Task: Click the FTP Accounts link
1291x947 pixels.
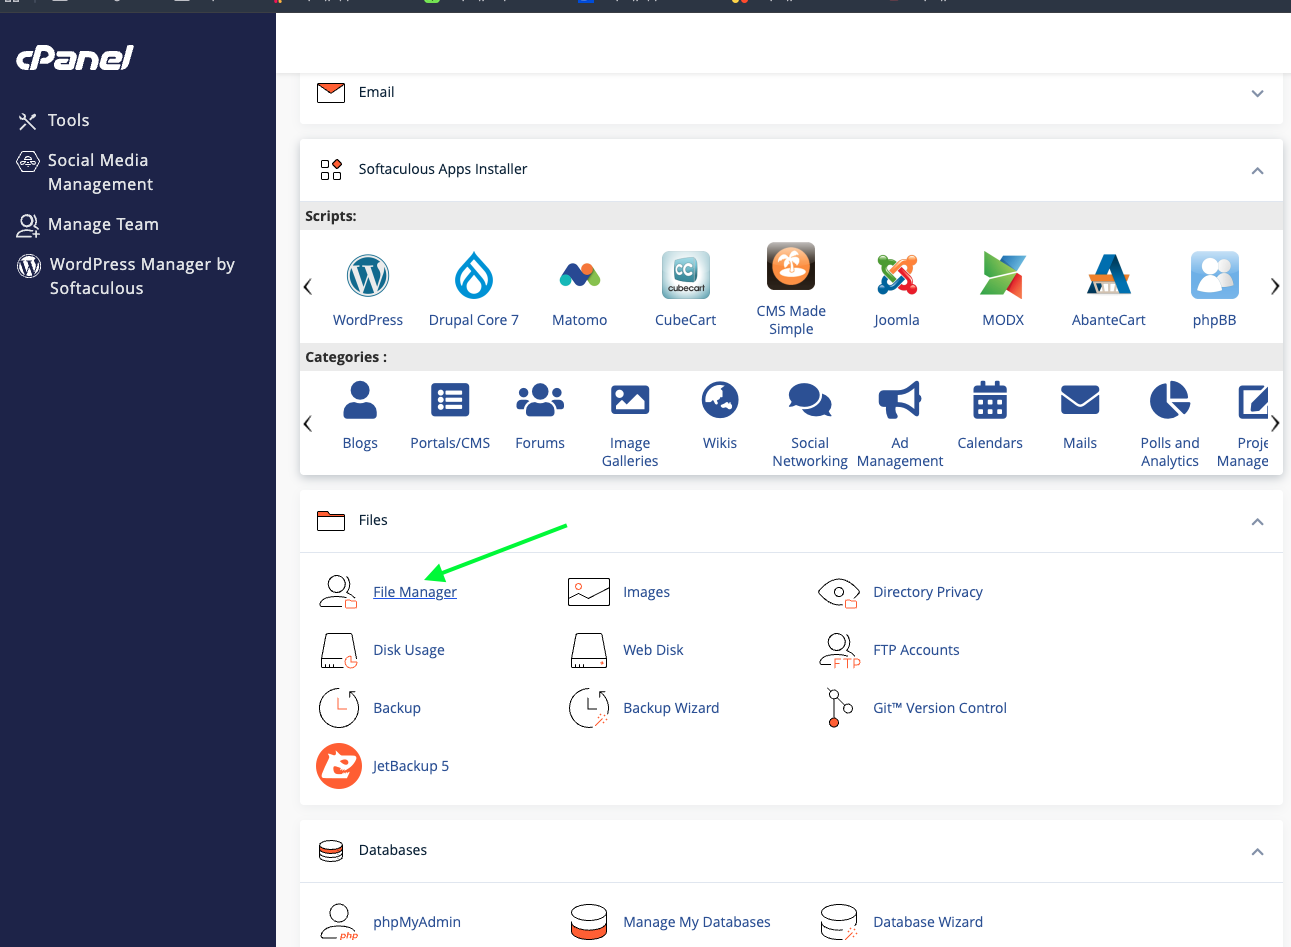Action: 915,650
